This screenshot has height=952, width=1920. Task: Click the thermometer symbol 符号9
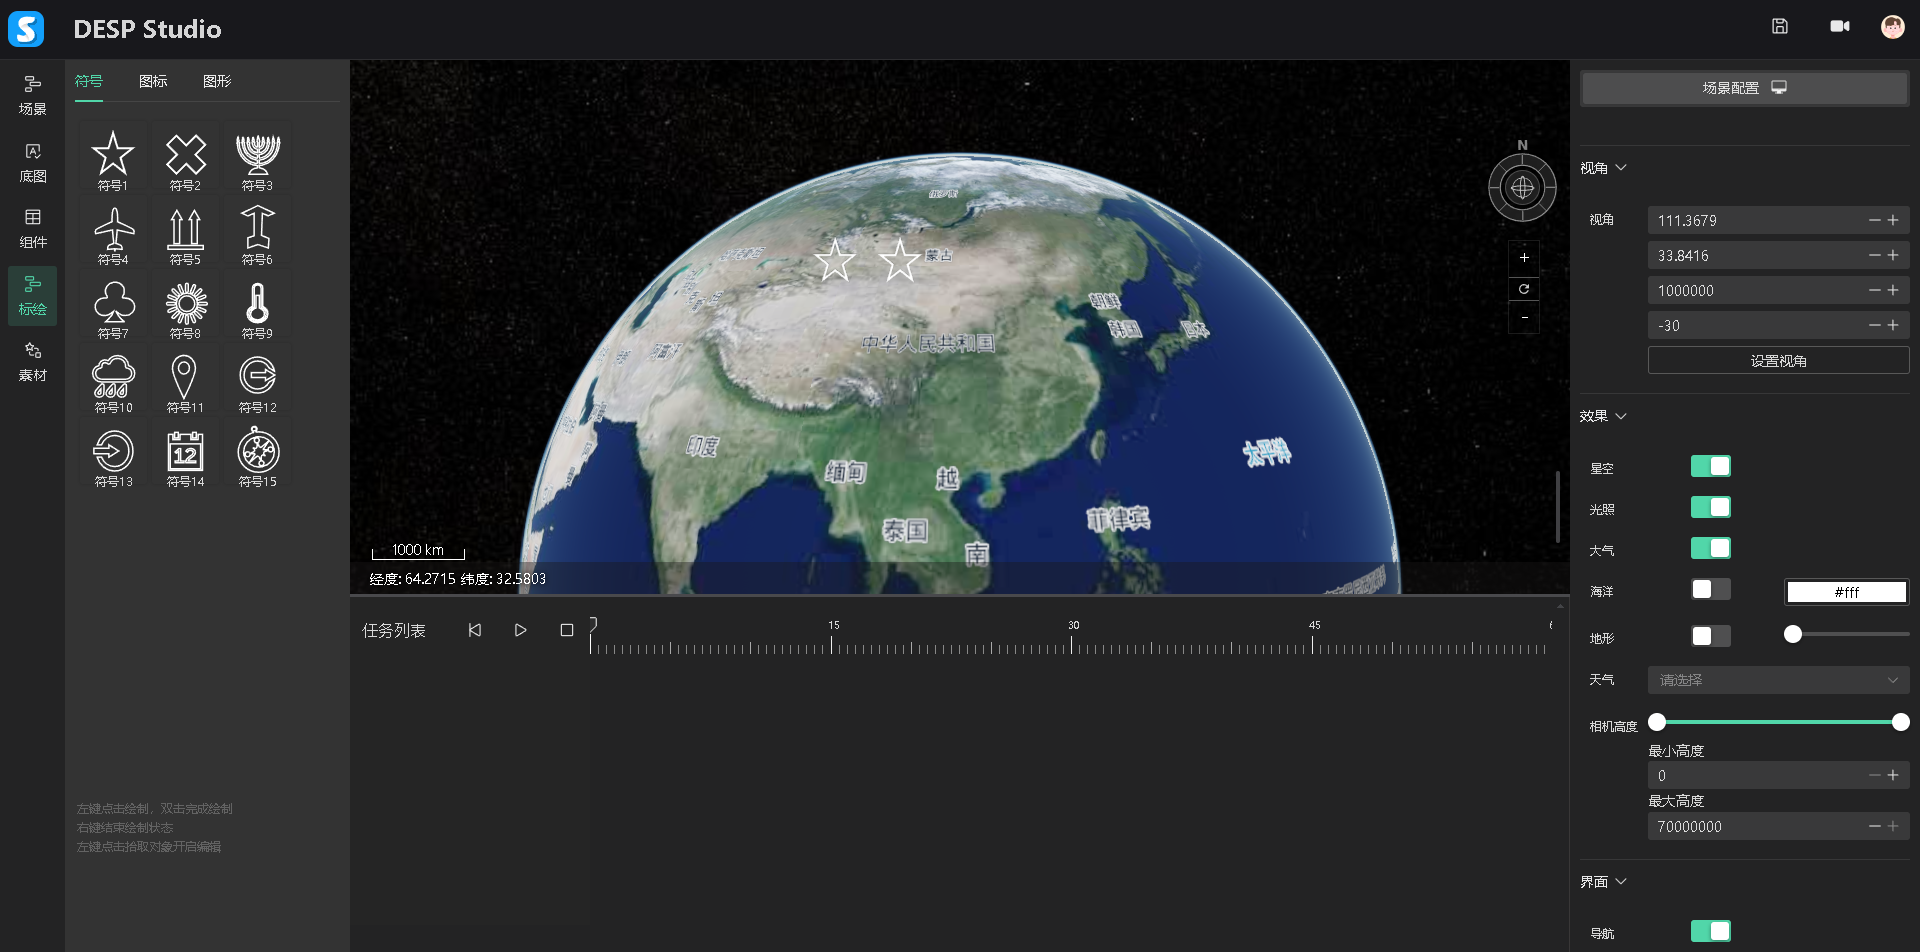tap(257, 307)
